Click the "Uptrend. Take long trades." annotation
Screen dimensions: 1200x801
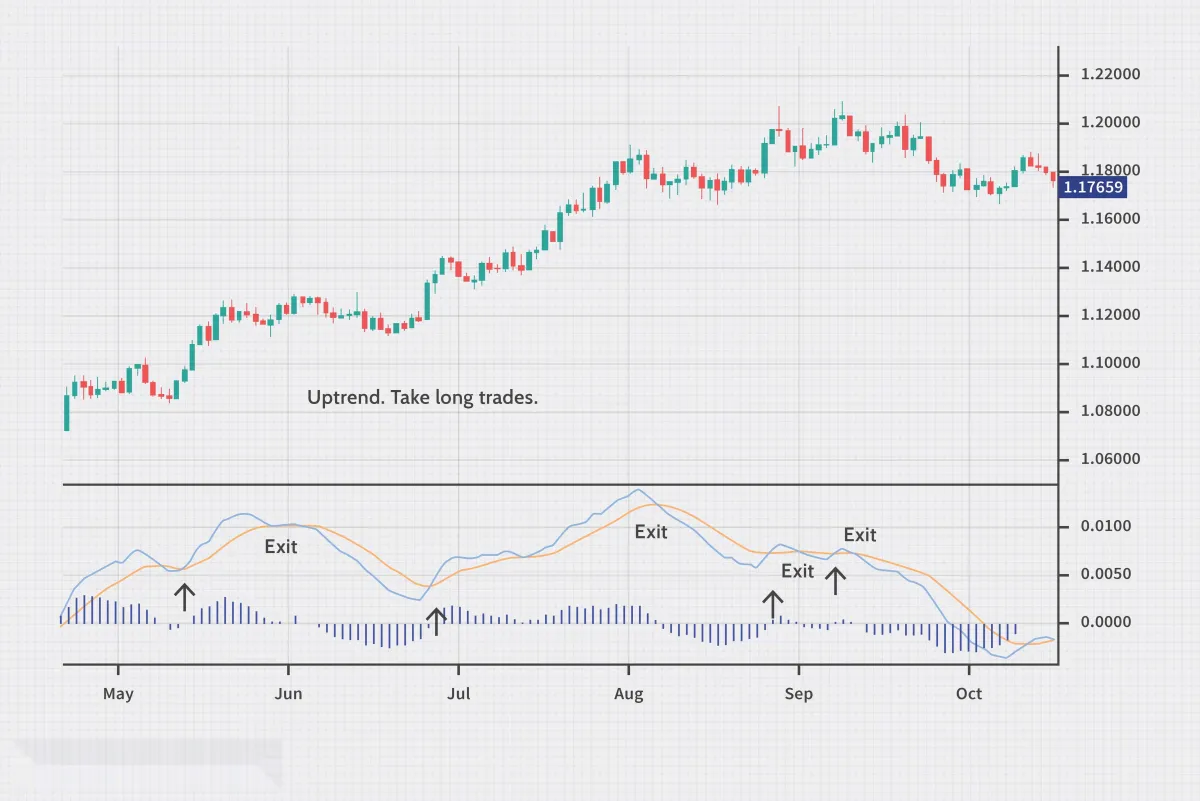tap(422, 398)
